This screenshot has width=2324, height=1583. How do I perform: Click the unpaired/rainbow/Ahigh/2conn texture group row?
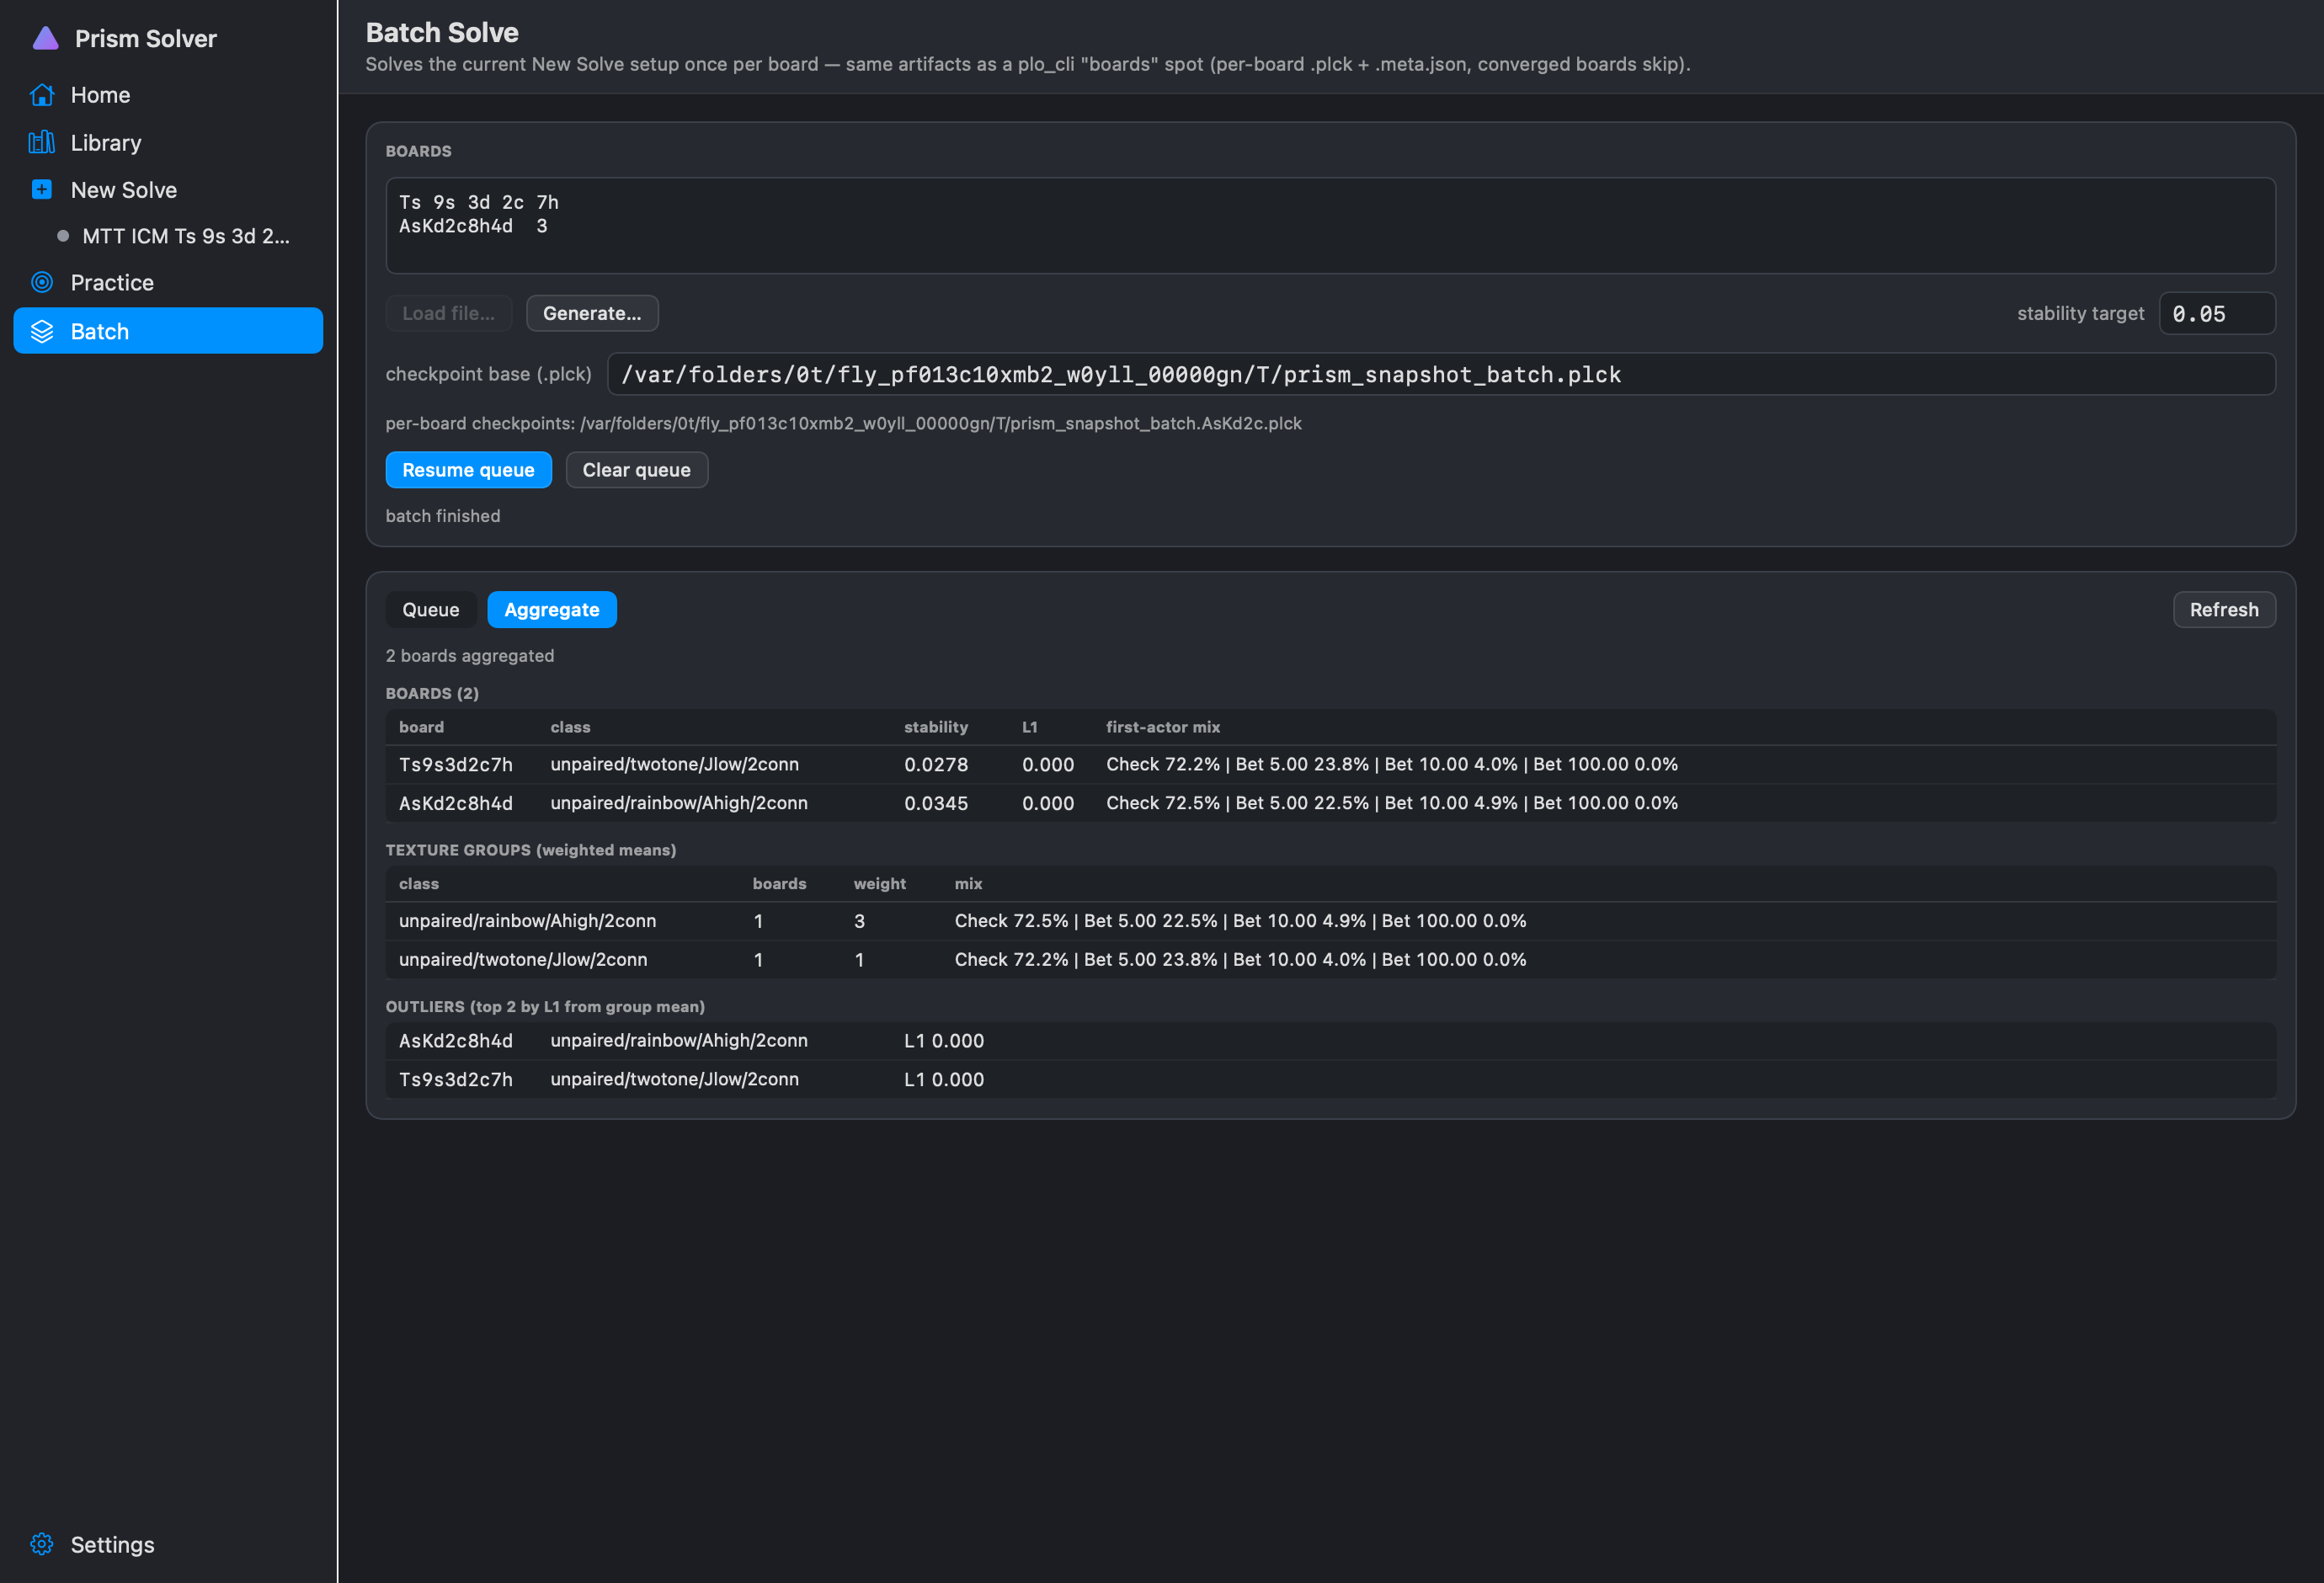pyautogui.click(x=1330, y=921)
